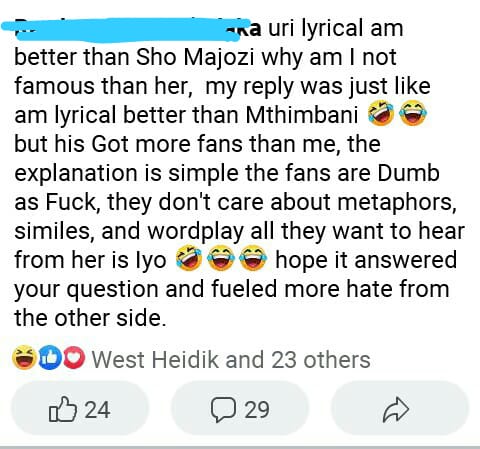The height and width of the screenshot is (449, 480).
Task: Click the middle emoji of the three after Iyo
Action: (221, 259)
